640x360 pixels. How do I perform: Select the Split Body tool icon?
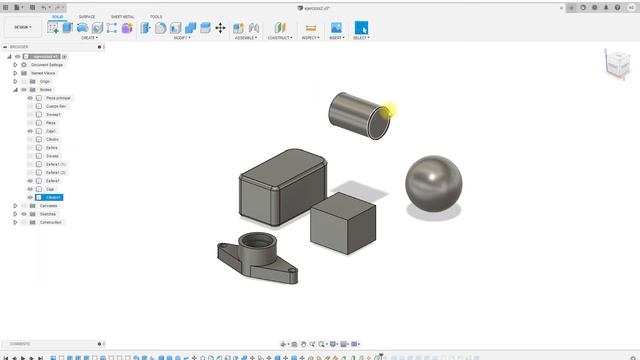pos(205,28)
